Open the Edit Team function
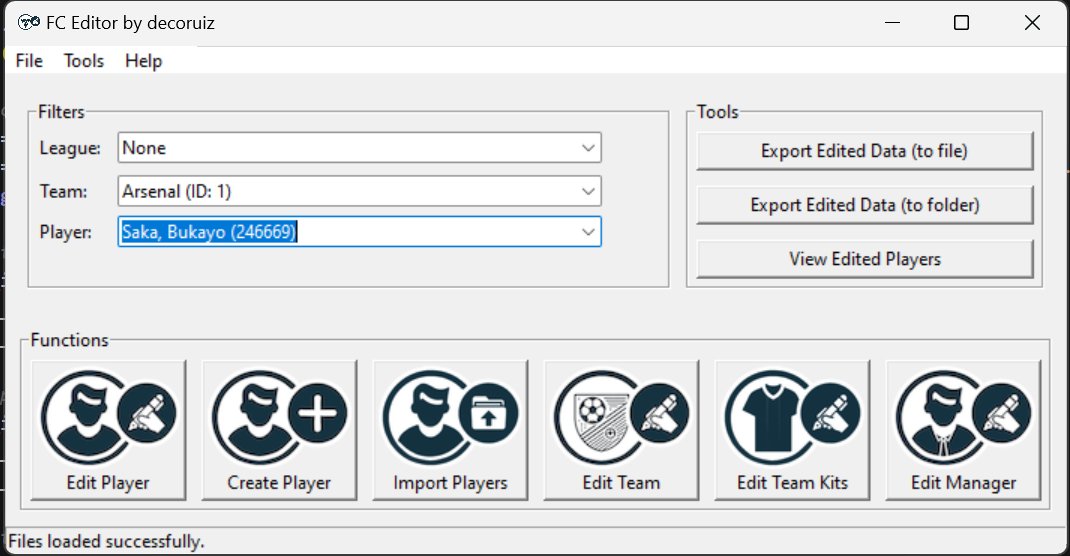 (x=621, y=430)
